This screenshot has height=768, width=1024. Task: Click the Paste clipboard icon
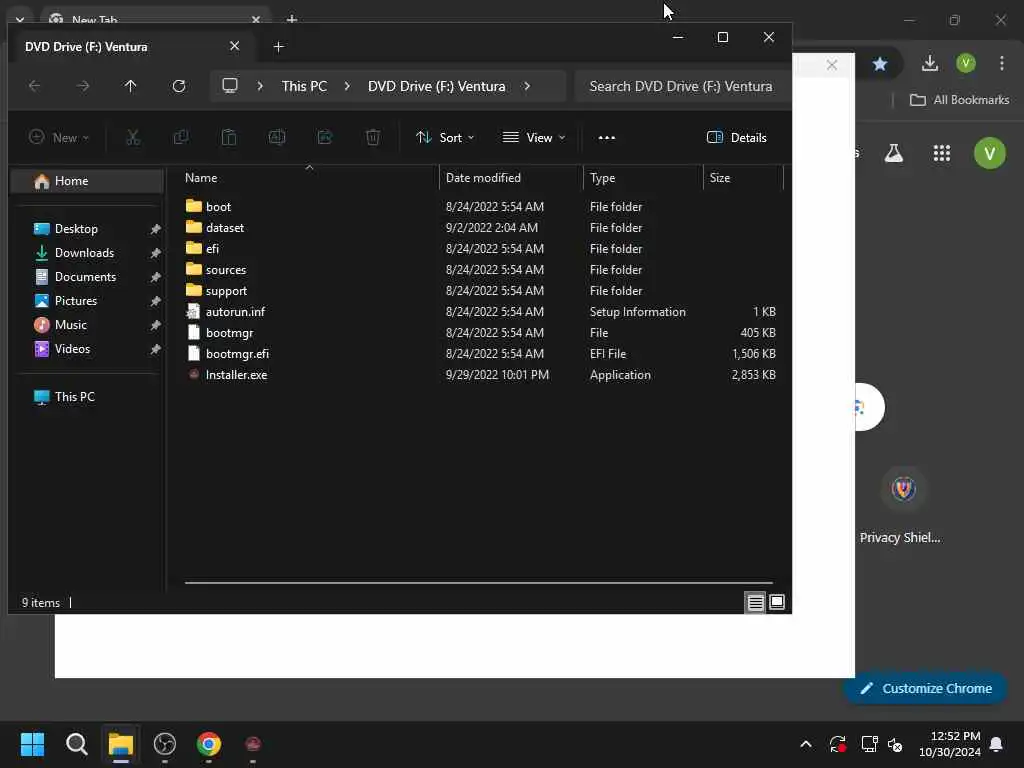coord(229,137)
